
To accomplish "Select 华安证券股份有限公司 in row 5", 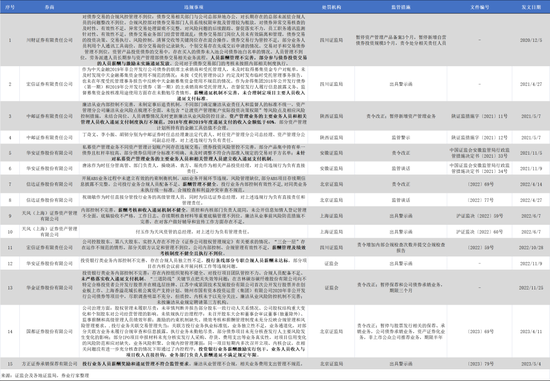I will point(49,153).
